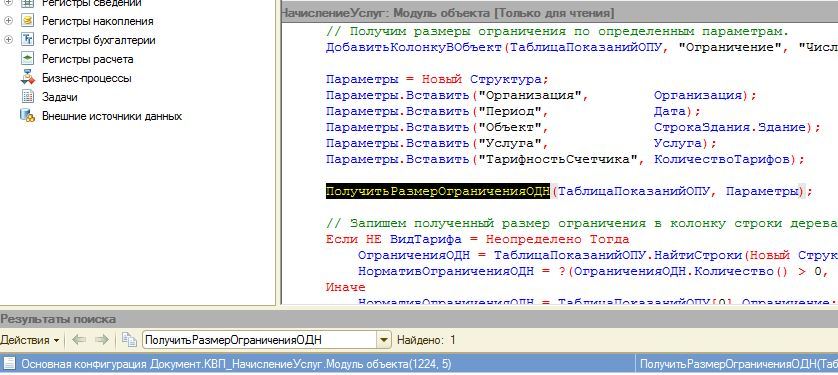This screenshot has height=375, width=838.
Task: Click the Задачи icon
Action: 27,97
